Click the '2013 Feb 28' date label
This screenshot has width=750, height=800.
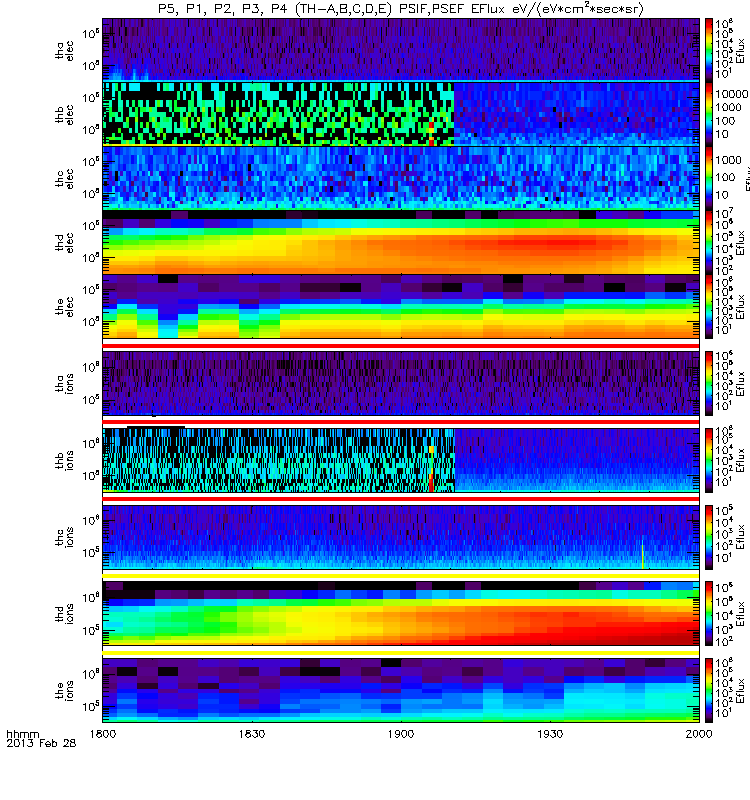[x=41, y=743]
